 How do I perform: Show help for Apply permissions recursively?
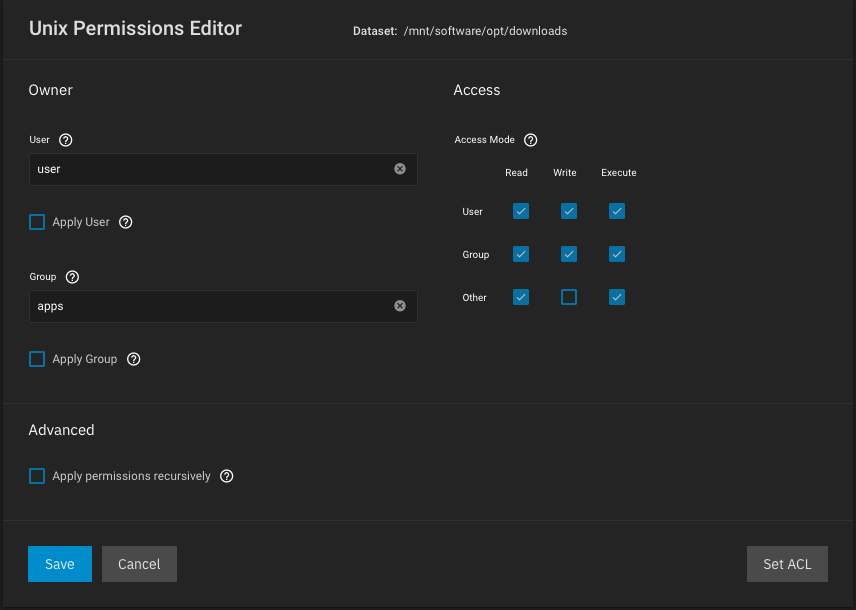[x=227, y=476]
